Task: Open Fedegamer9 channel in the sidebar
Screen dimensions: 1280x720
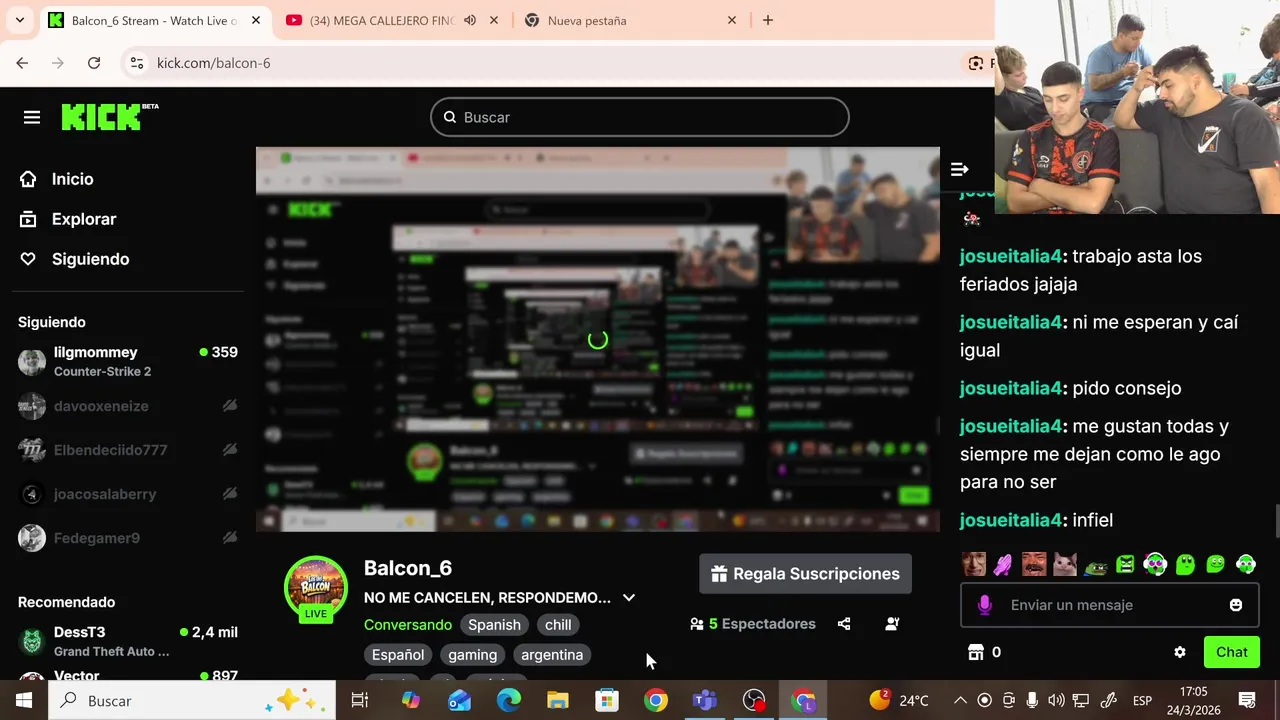Action: (x=128, y=538)
